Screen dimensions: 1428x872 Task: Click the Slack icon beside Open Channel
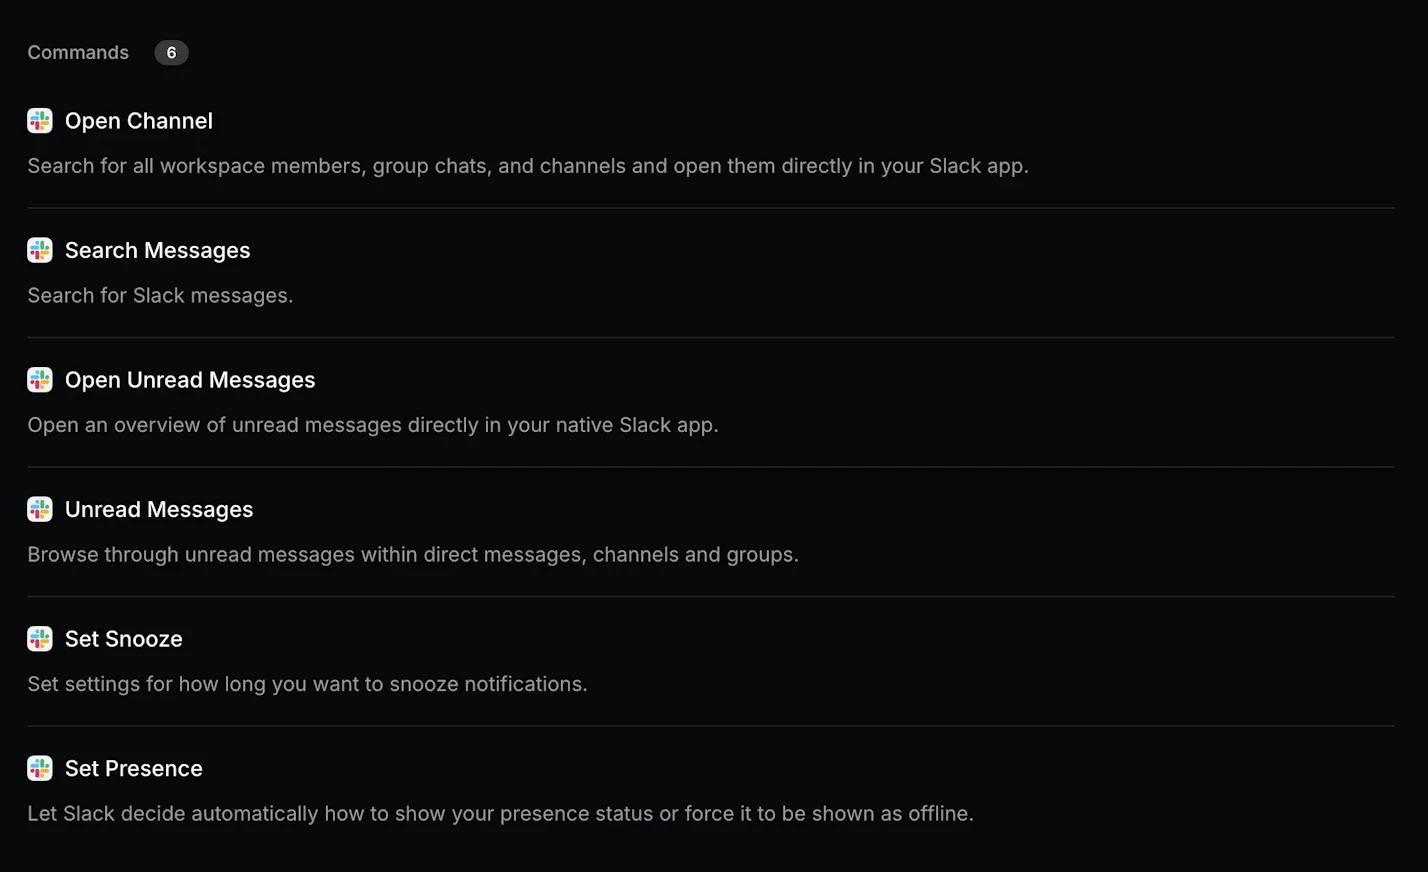(40, 121)
